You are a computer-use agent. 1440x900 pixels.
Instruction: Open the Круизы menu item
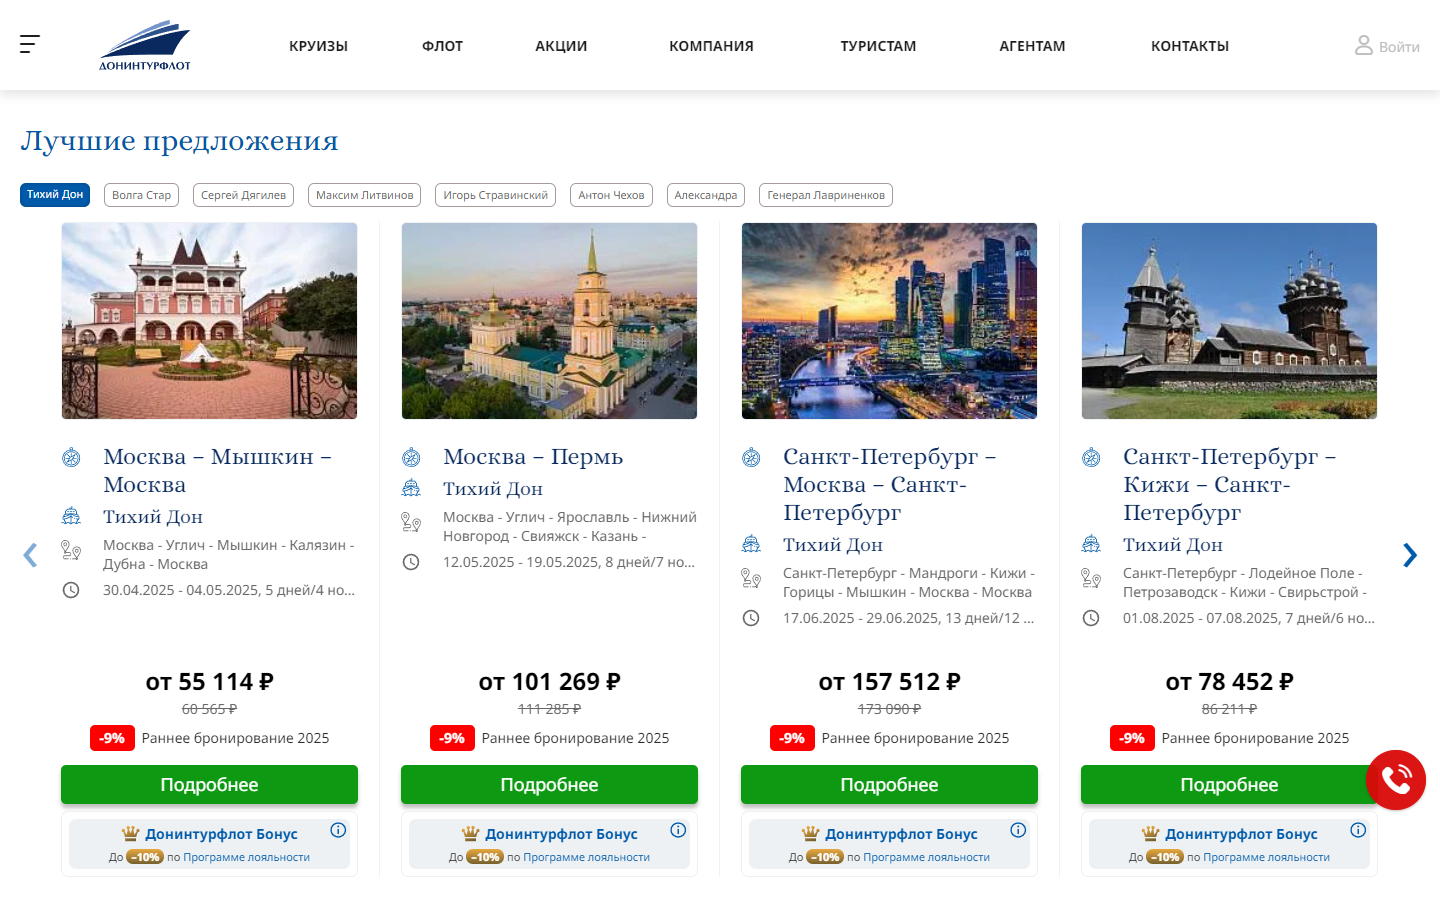click(318, 46)
